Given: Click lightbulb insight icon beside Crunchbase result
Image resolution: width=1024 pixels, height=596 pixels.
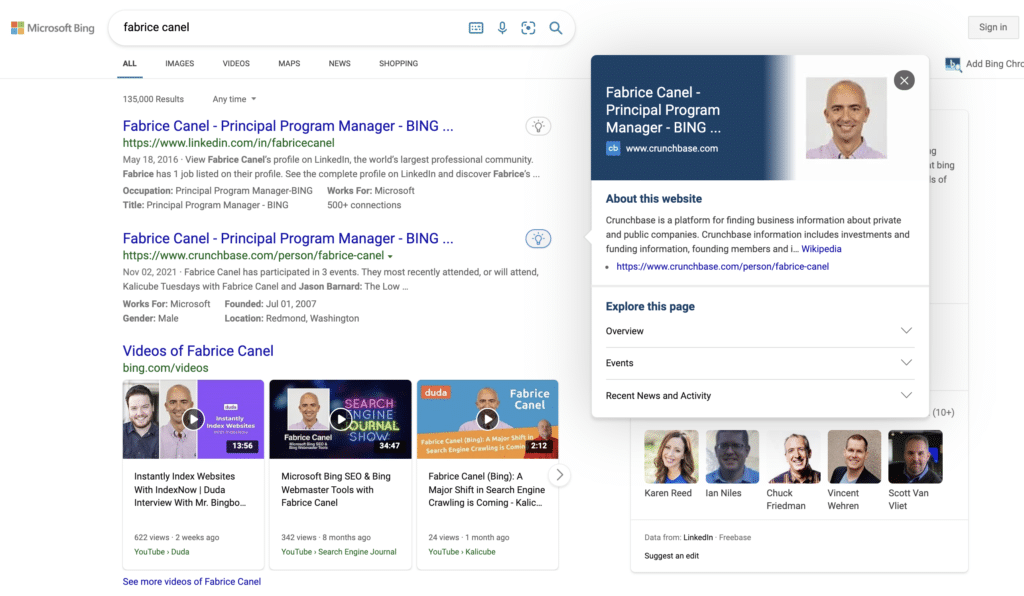Looking at the screenshot, I should 538,238.
